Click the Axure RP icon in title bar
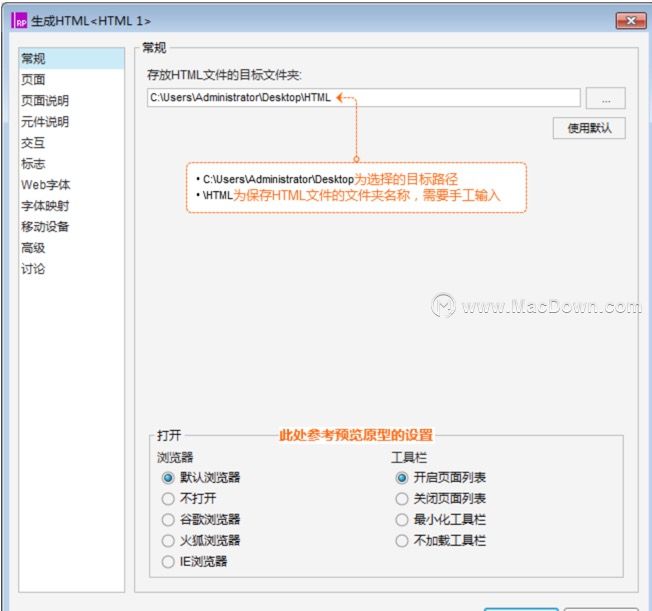652x611 pixels. pos(19,20)
